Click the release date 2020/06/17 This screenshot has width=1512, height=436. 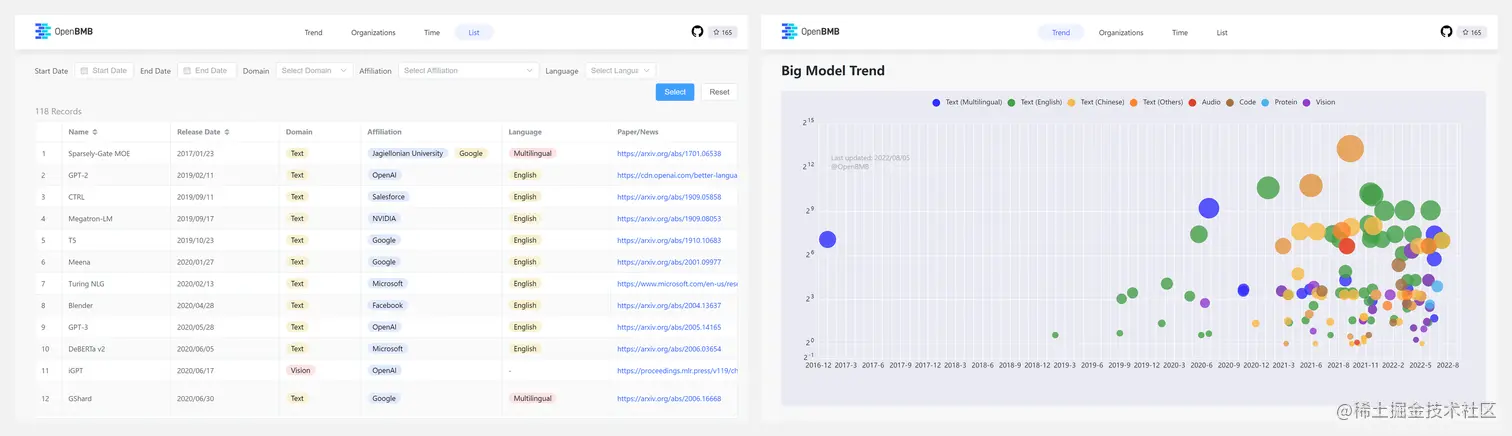pos(196,370)
